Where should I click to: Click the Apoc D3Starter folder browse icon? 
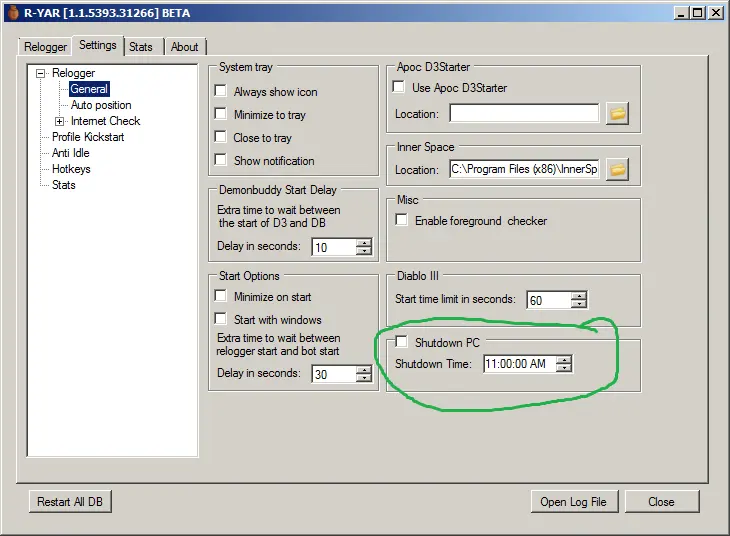tap(618, 114)
